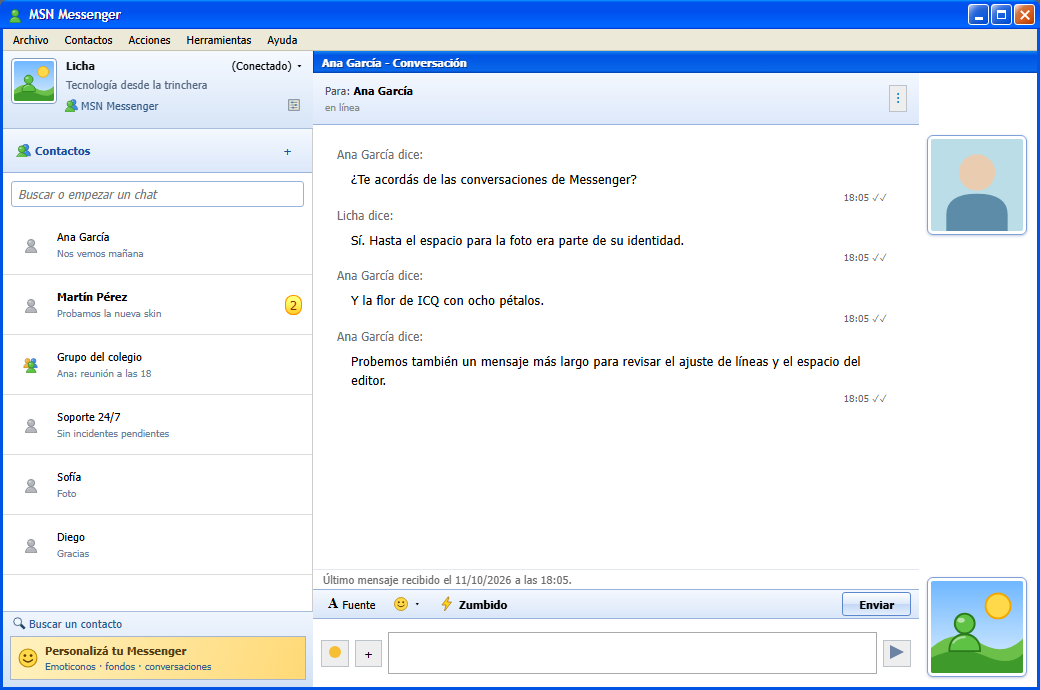The image size is (1040, 690).
Task: Click inside the message text box
Action: [x=632, y=653]
